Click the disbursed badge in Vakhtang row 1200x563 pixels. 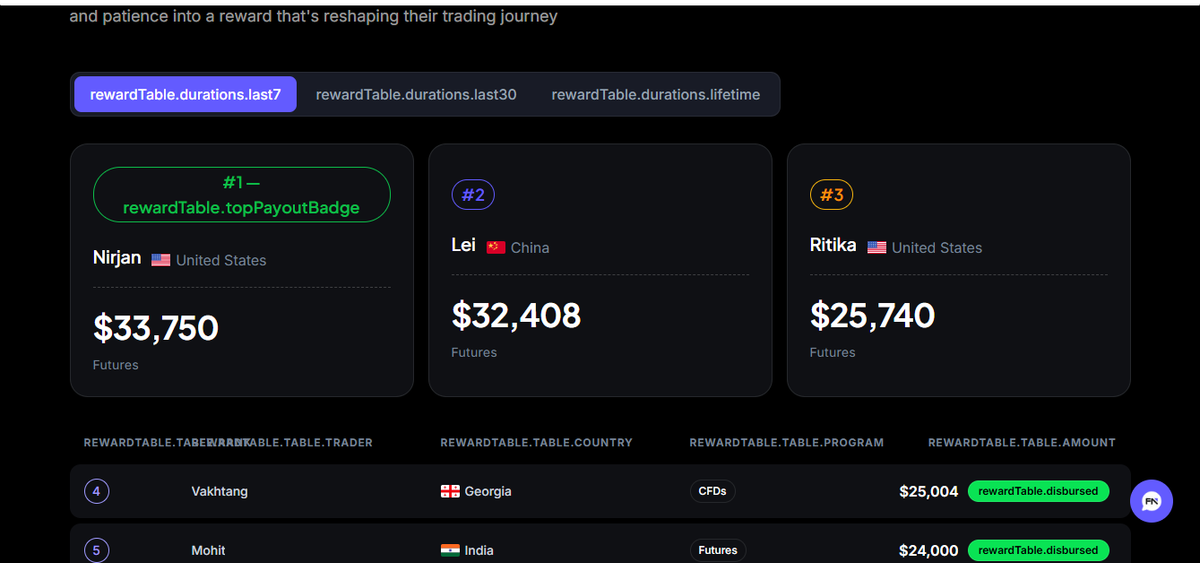point(1038,491)
